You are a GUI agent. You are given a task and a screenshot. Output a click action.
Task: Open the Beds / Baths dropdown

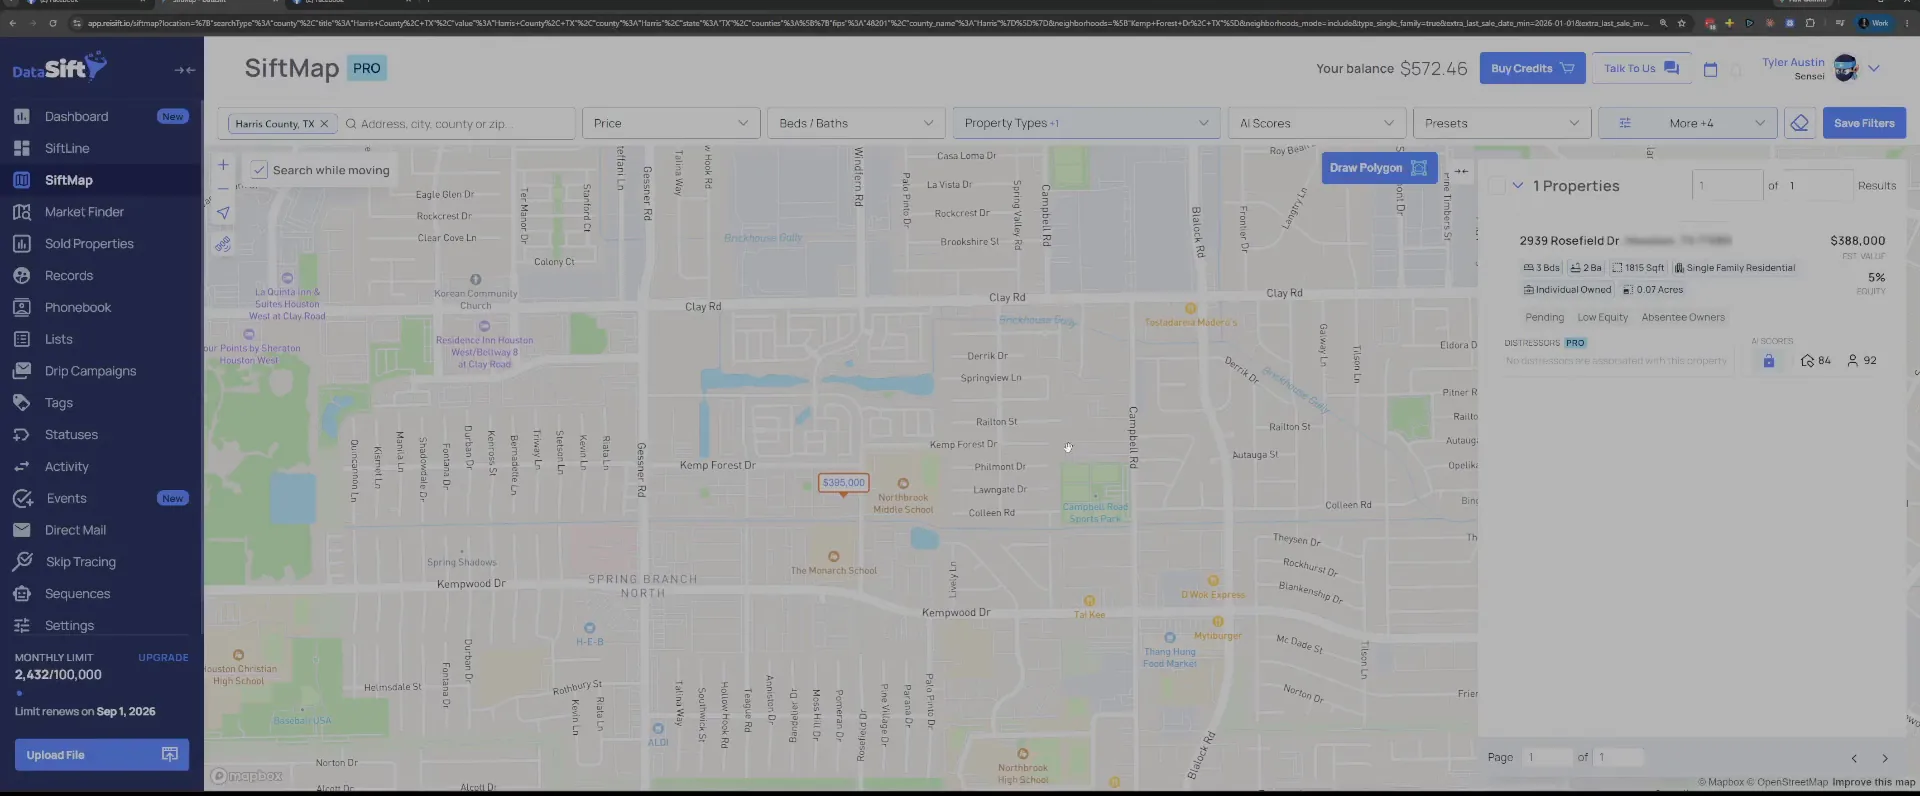pos(856,123)
